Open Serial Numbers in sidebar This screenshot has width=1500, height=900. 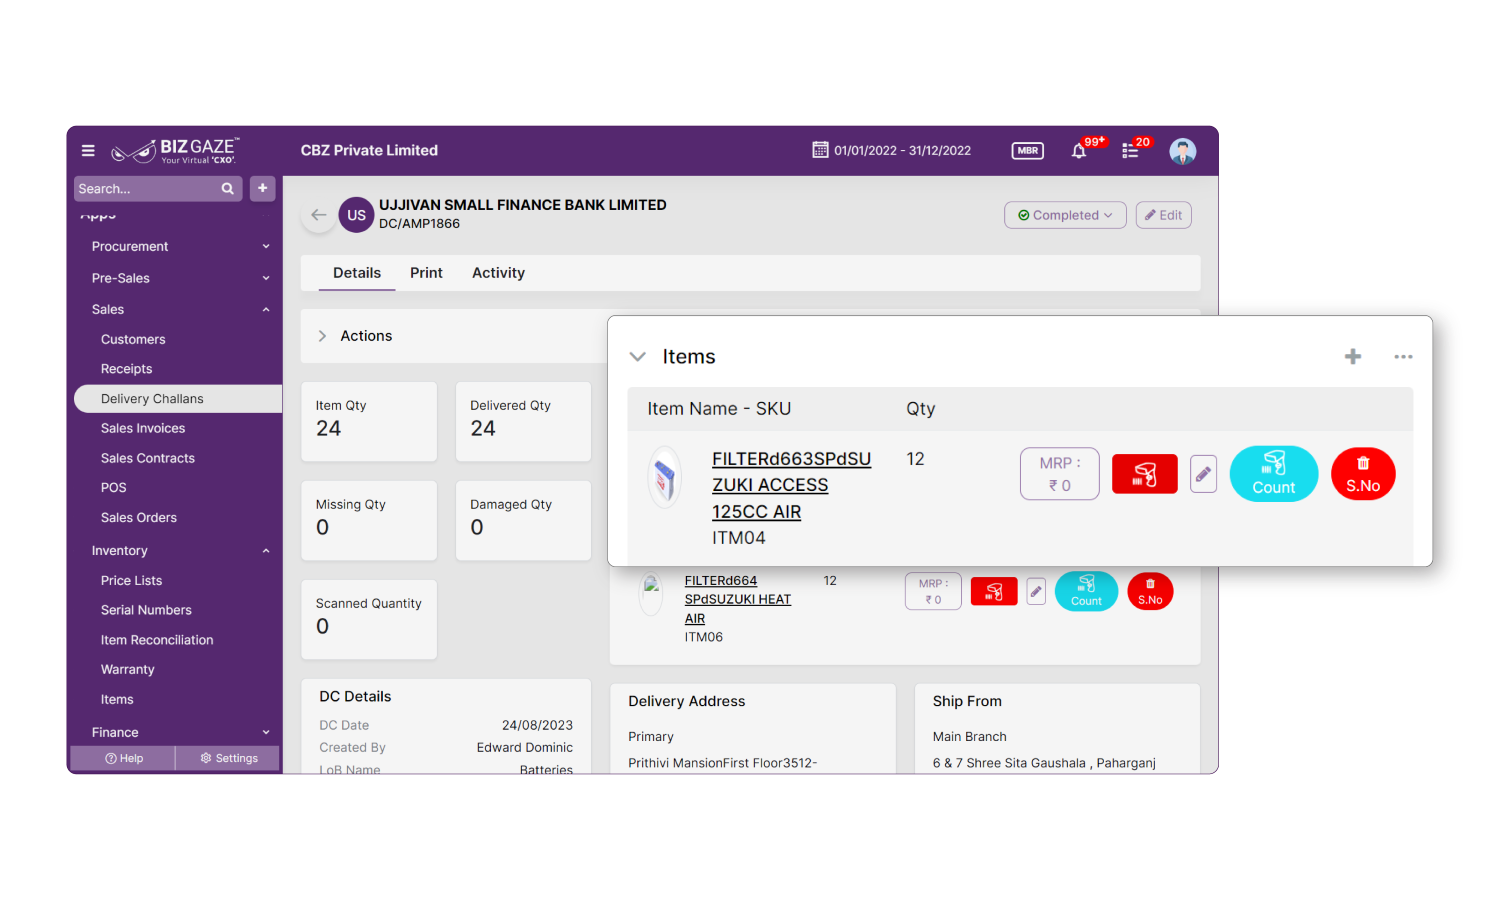pos(146,610)
